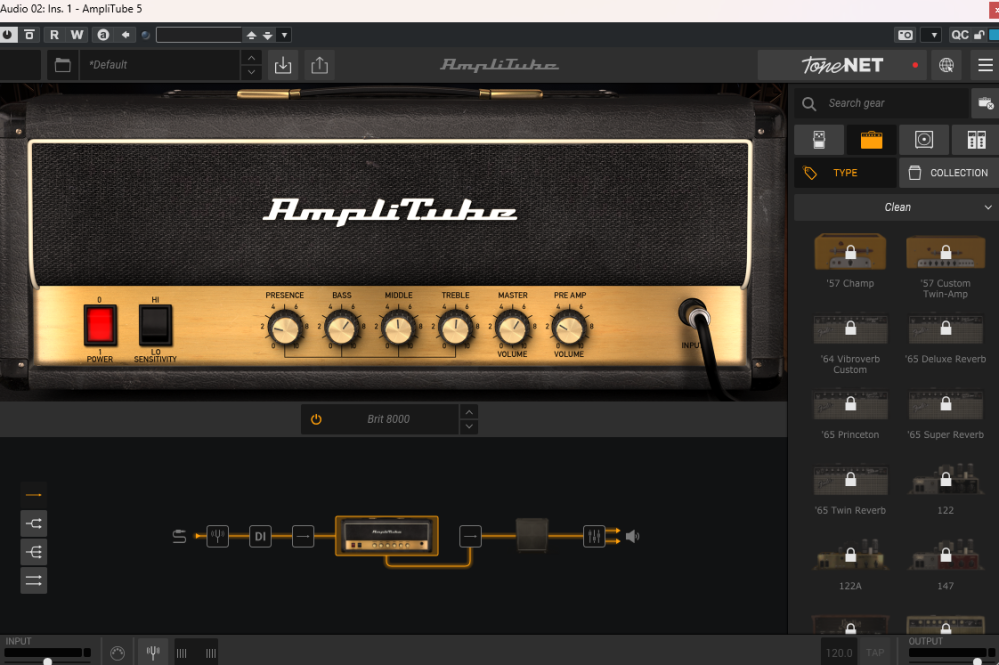Enable Read automation (R) button
The image size is (999, 665).
tap(54, 35)
